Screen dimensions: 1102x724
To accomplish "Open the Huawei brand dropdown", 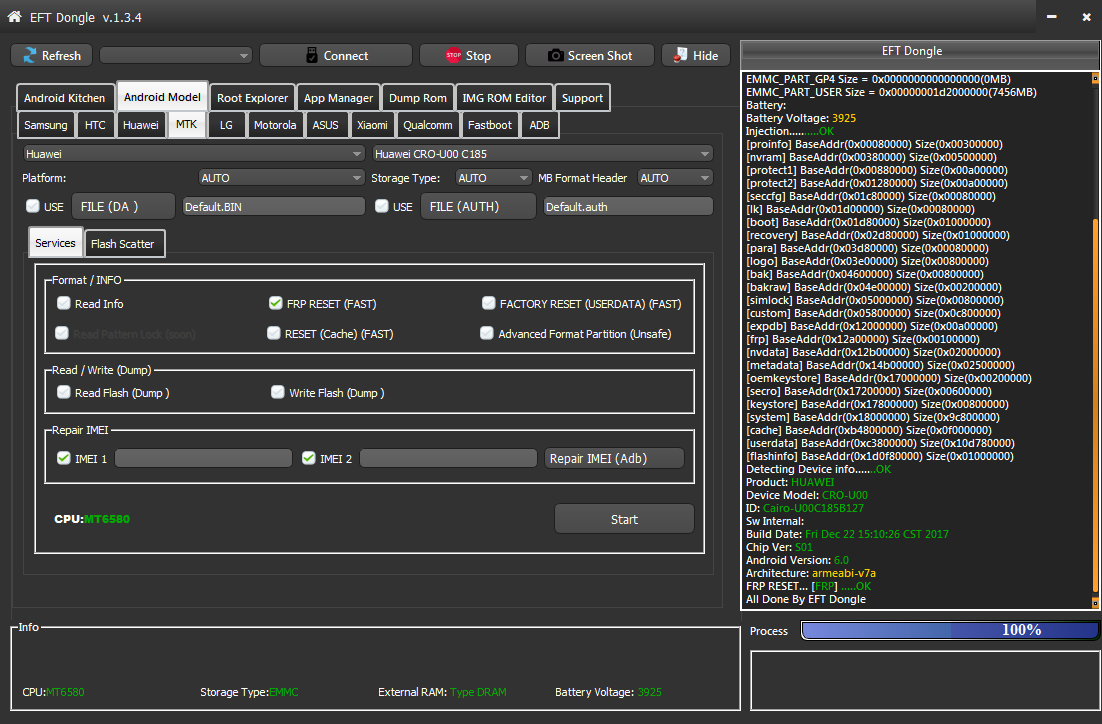I will coord(194,153).
